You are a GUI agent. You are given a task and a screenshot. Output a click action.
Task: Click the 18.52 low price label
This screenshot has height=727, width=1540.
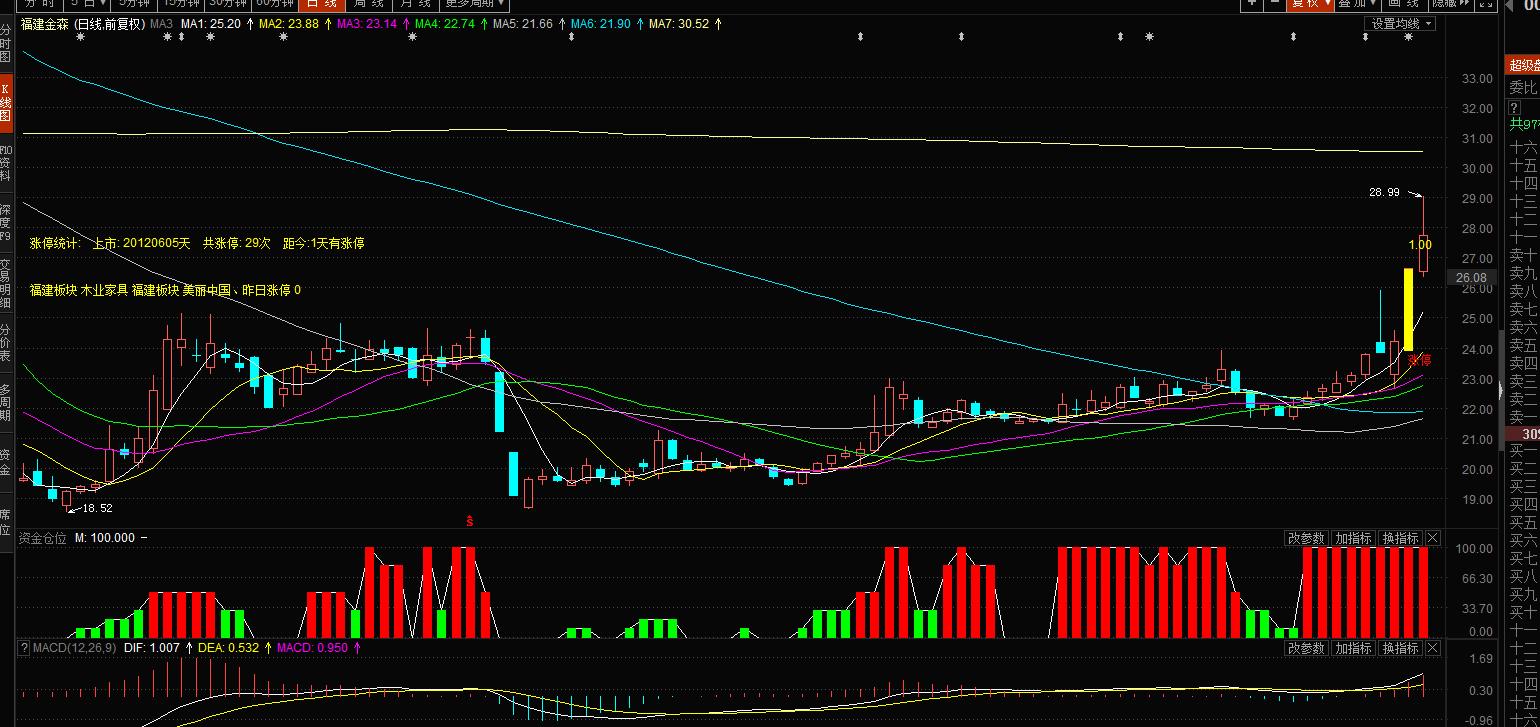click(x=97, y=508)
